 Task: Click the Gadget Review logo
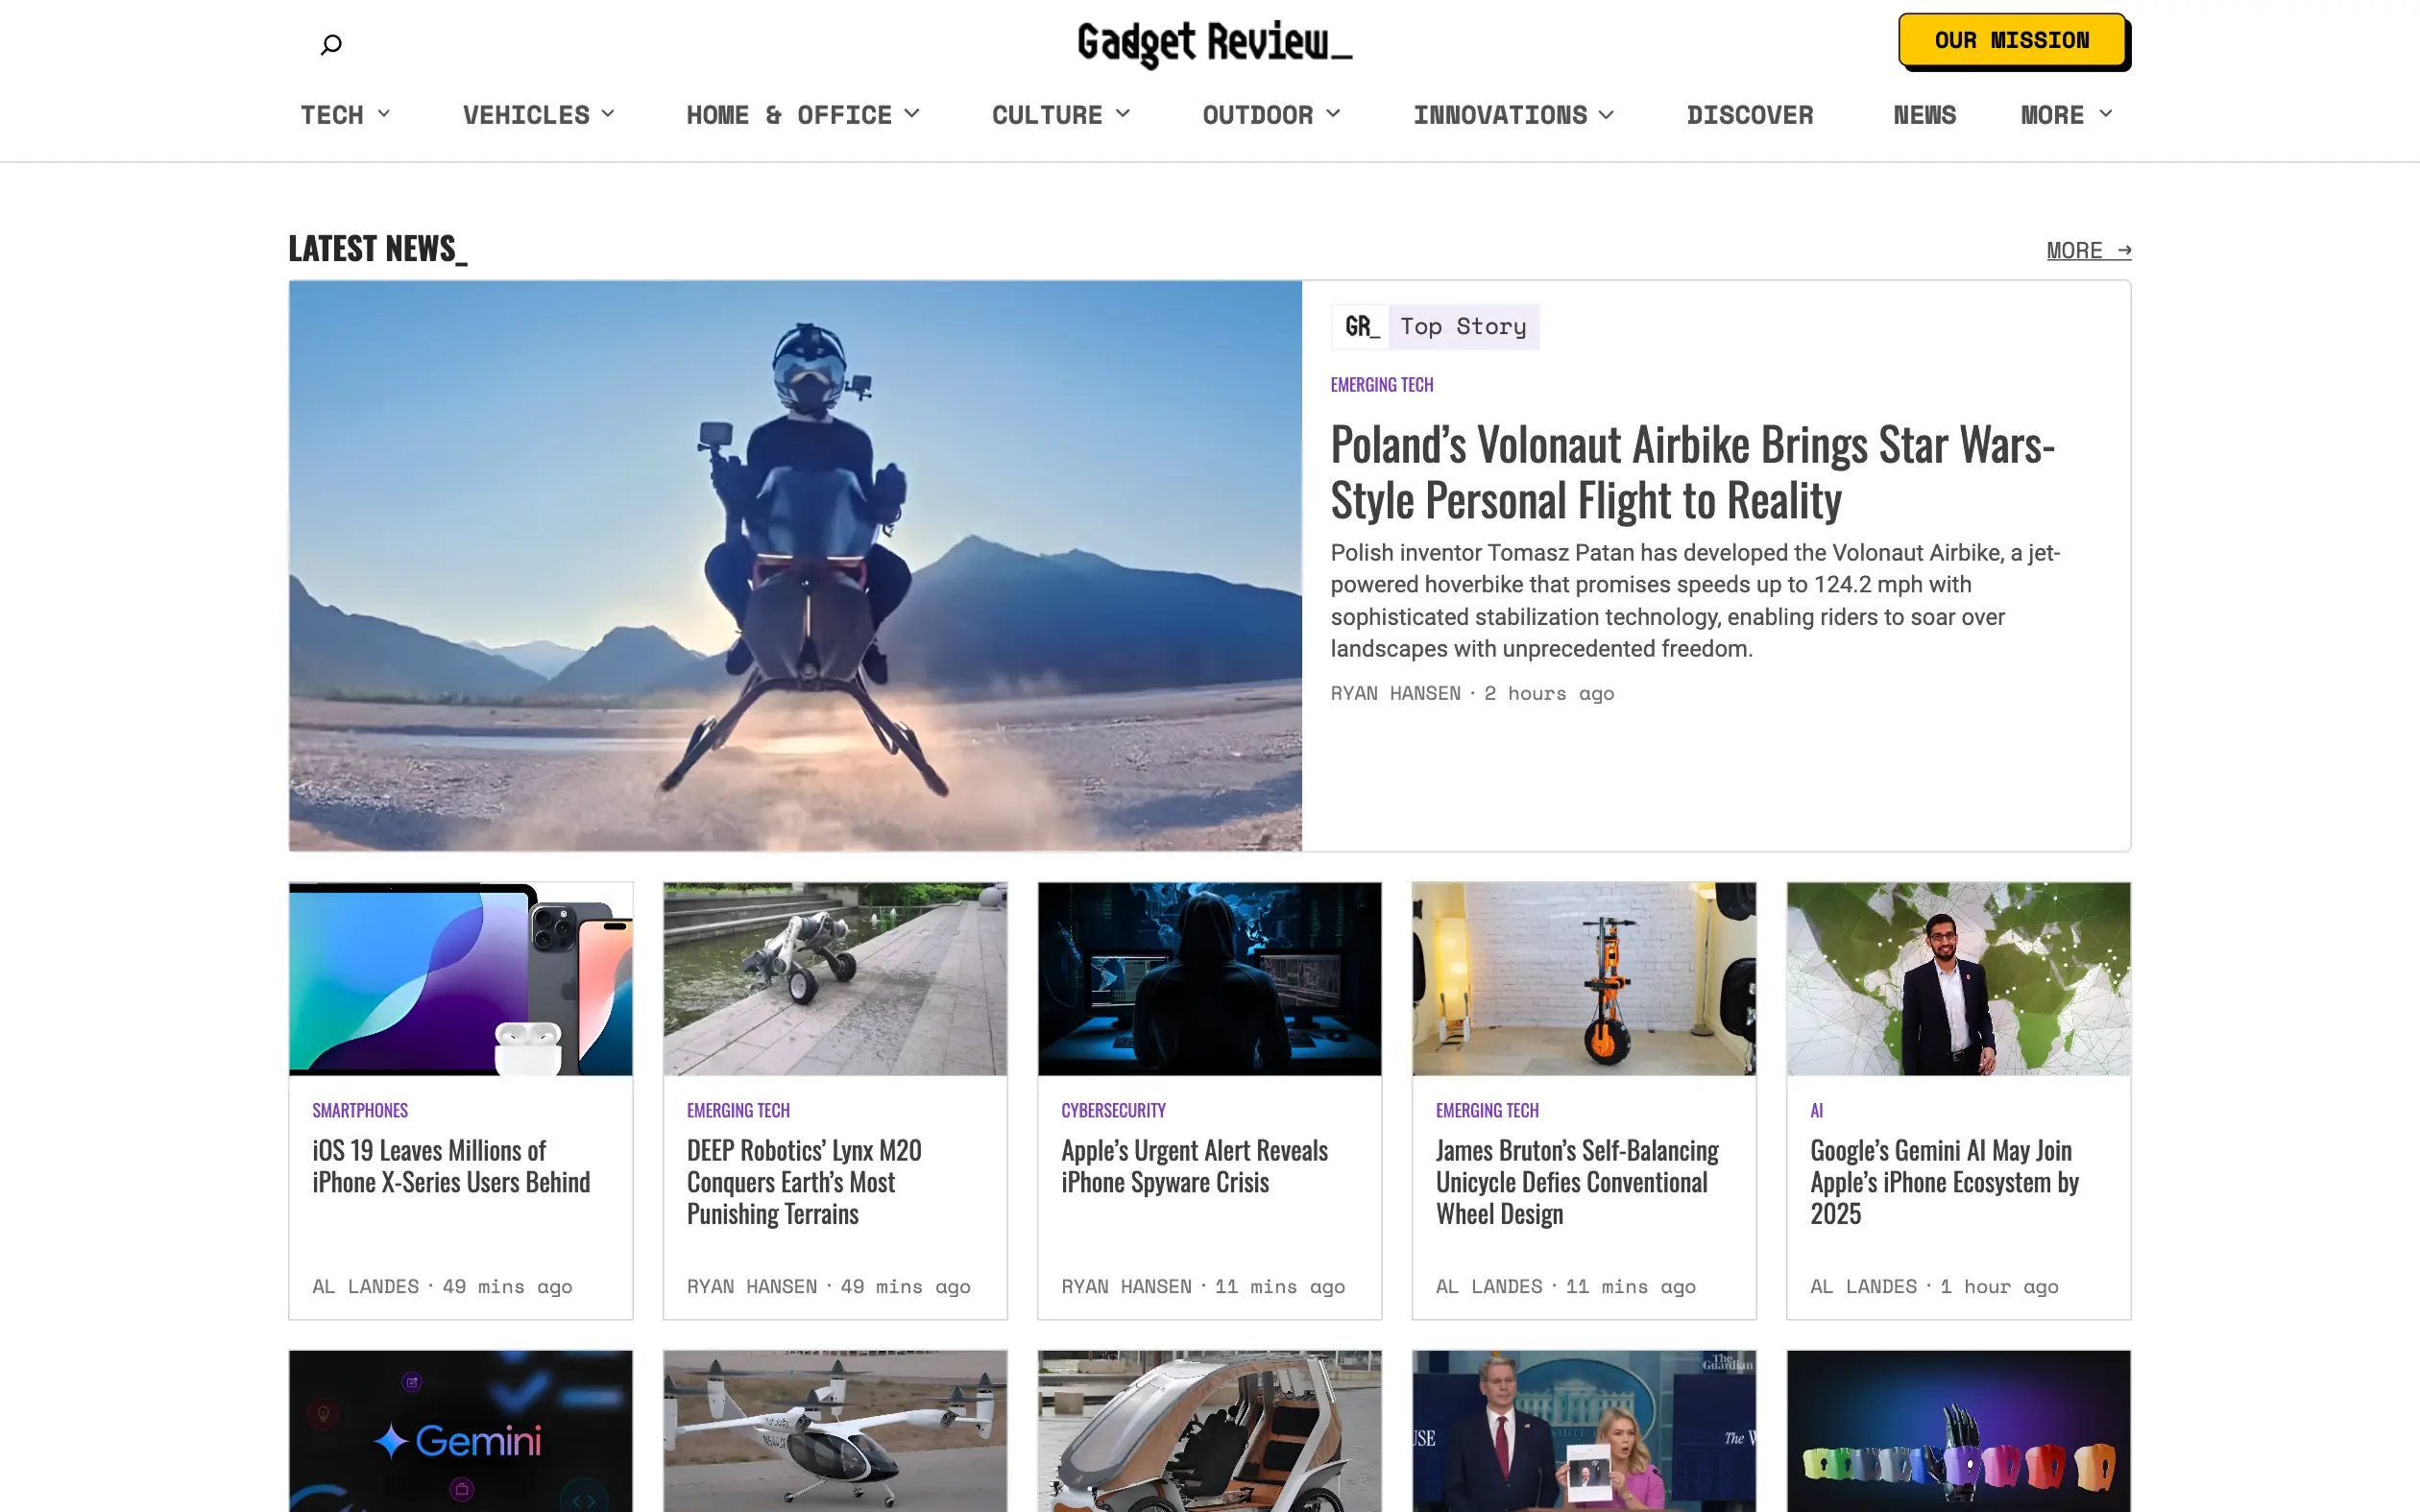click(x=1214, y=43)
